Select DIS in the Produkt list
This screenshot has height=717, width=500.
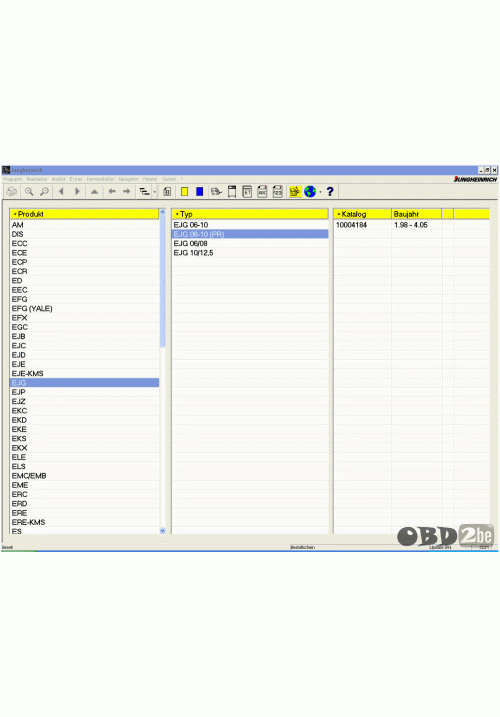coord(84,234)
